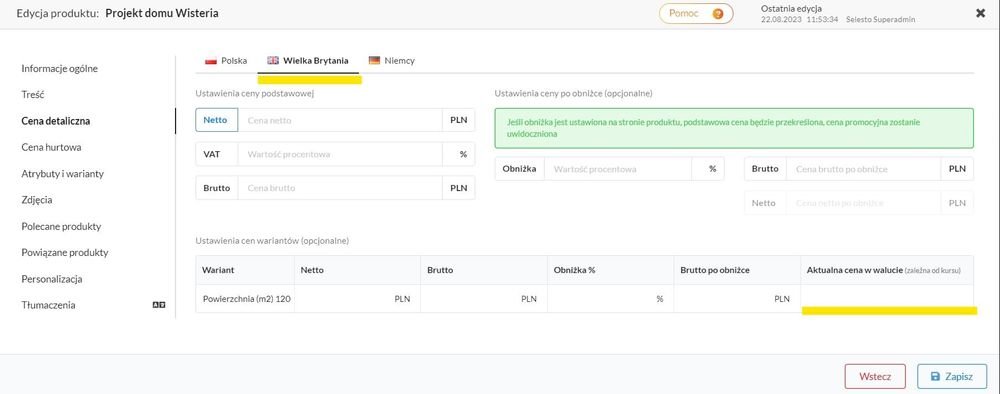This screenshot has height=394, width=1000.
Task: Focus the Obniżka Wartość procentowa field
Action: click(x=618, y=169)
